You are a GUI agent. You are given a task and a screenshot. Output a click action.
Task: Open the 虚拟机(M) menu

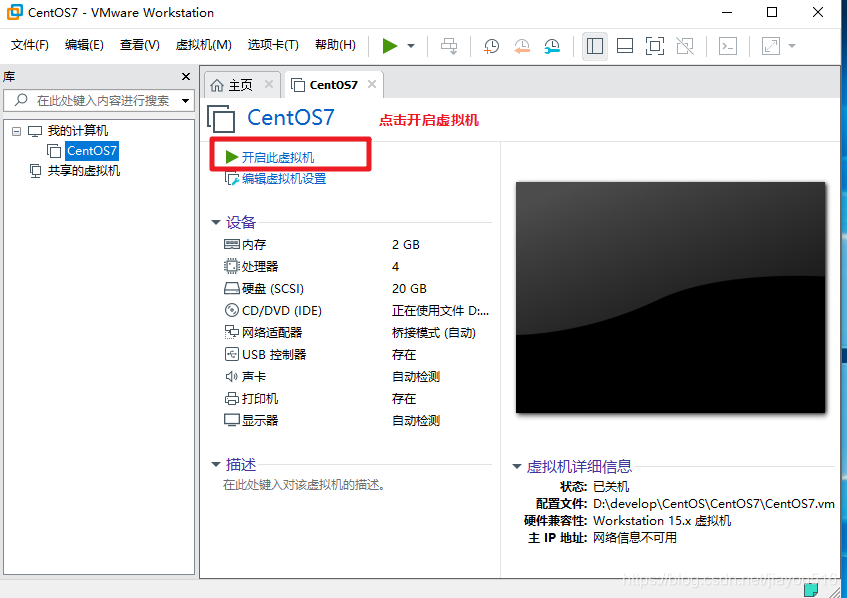(204, 45)
